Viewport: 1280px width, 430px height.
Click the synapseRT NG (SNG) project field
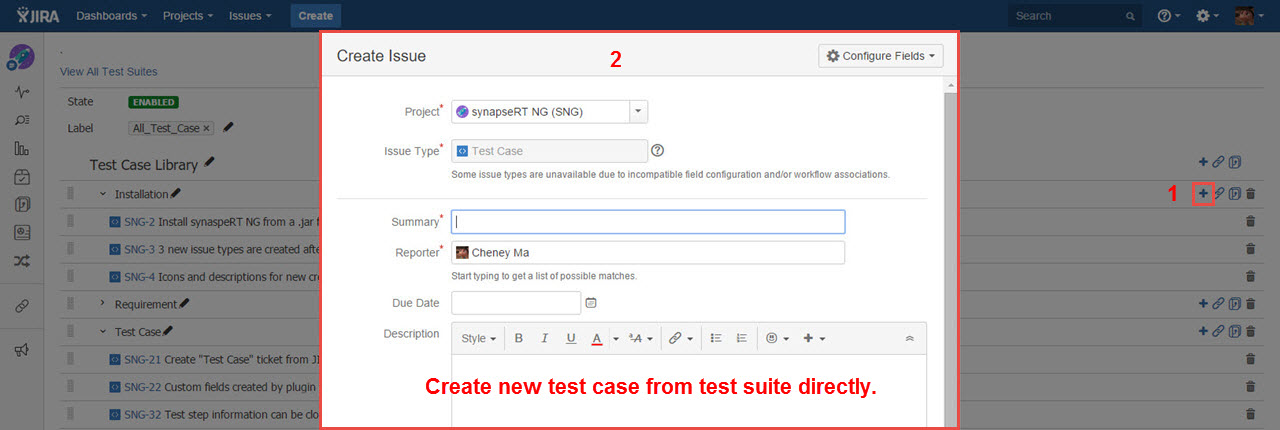click(541, 112)
